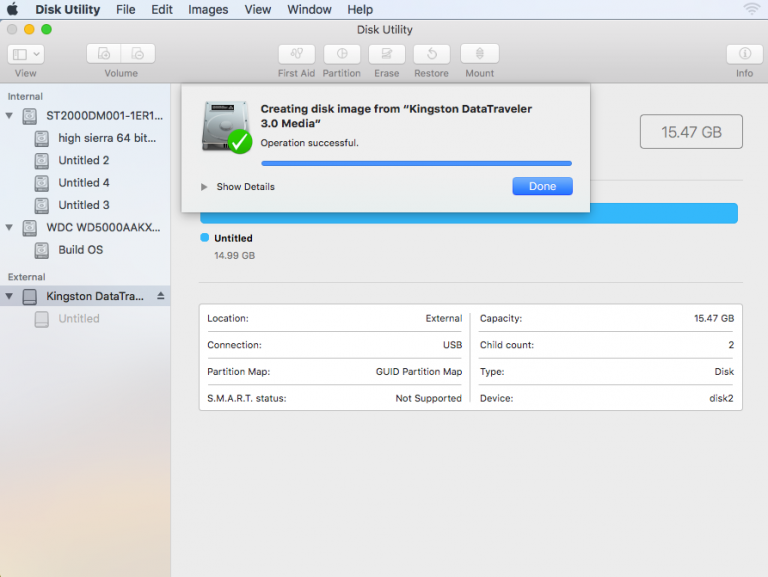This screenshot has width=768, height=577.
Task: Open the Disk Utility application menu
Action: click(68, 9)
